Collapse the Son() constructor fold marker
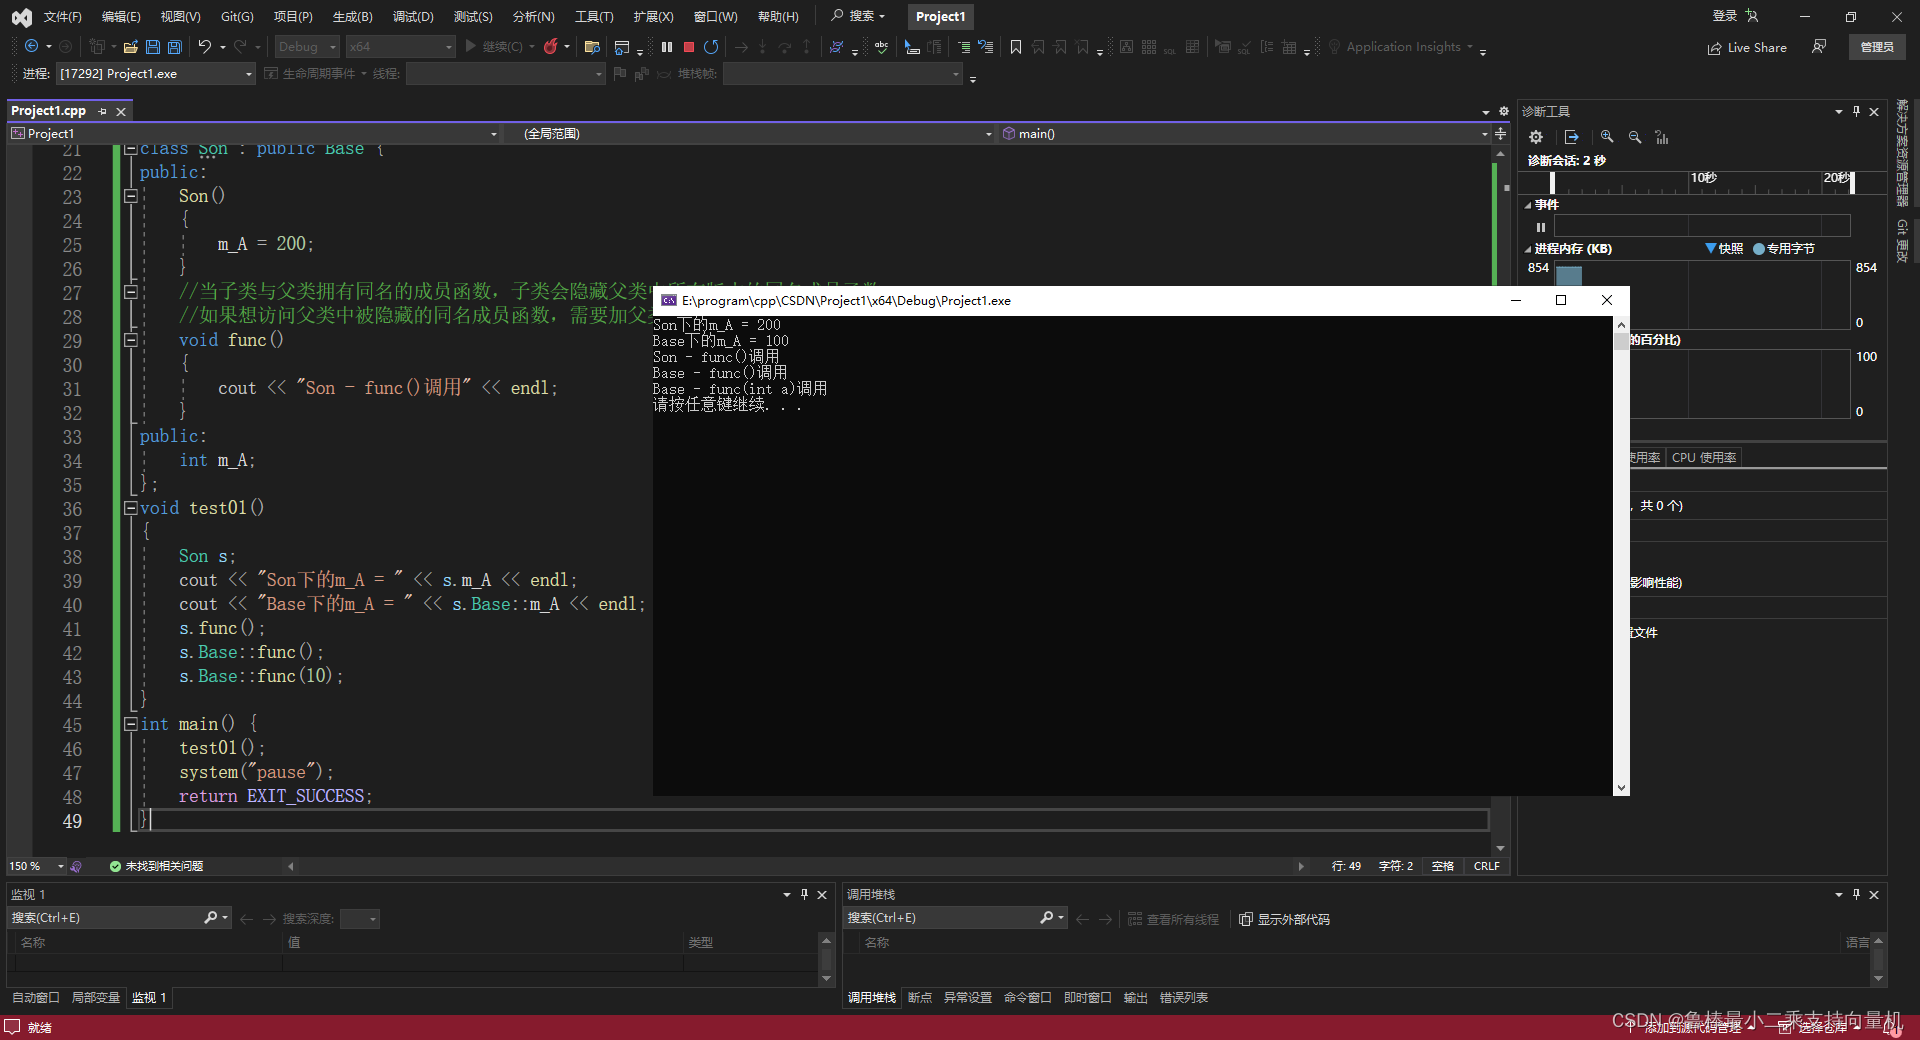 (131, 196)
